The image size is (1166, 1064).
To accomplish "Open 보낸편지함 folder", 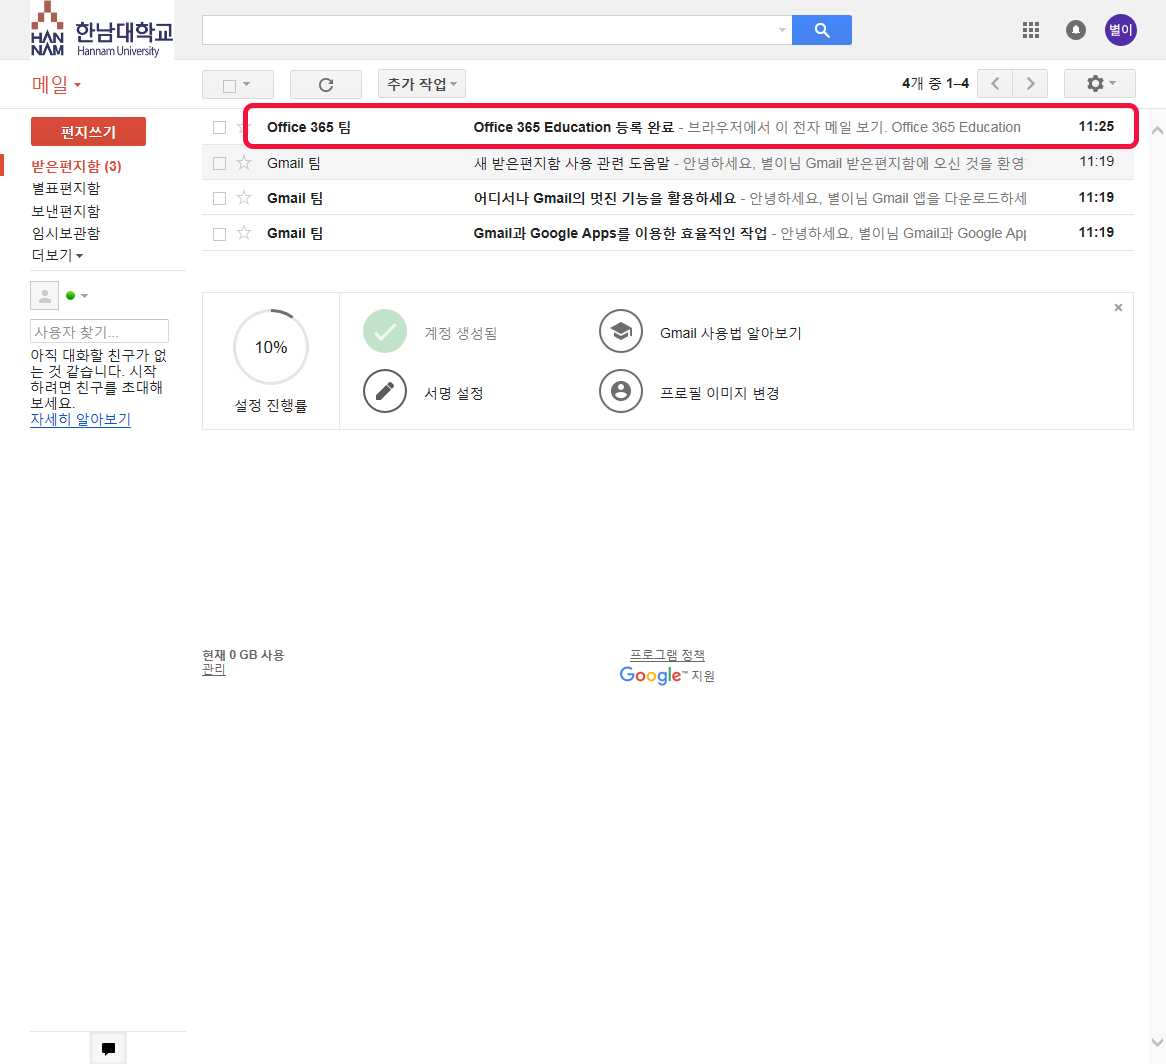I will tap(65, 211).
